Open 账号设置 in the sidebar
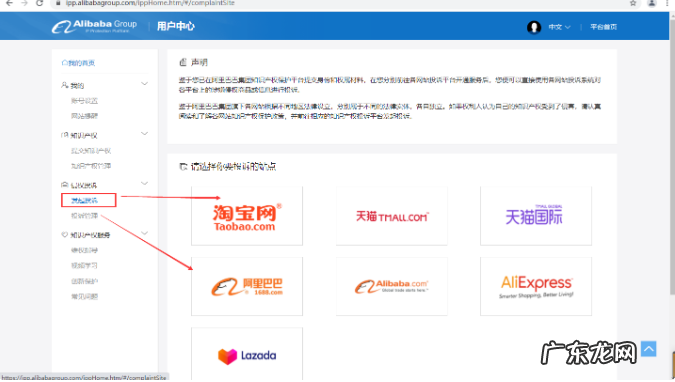 pos(84,101)
